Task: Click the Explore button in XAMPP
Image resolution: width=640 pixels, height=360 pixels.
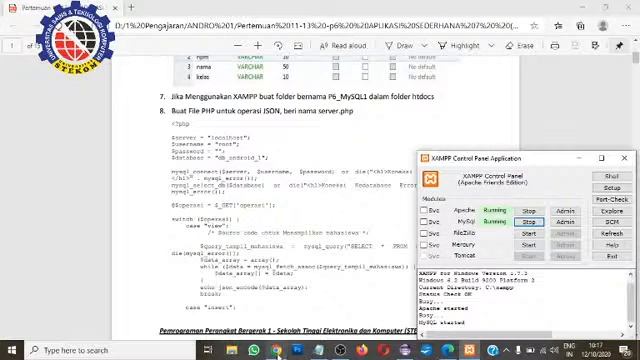Action: pyautogui.click(x=612, y=211)
